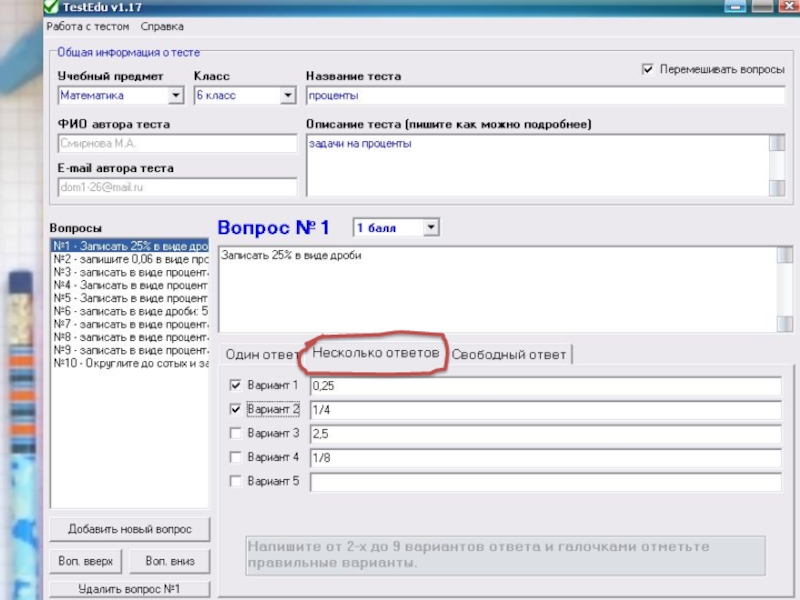800x600 pixels.
Task: Open the 1 балл score dropdown
Action: tap(431, 228)
